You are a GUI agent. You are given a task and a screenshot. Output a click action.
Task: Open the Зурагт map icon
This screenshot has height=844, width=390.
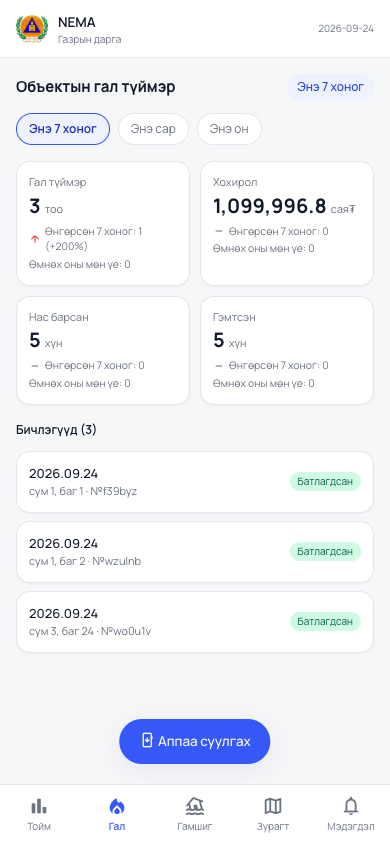[x=273, y=806]
